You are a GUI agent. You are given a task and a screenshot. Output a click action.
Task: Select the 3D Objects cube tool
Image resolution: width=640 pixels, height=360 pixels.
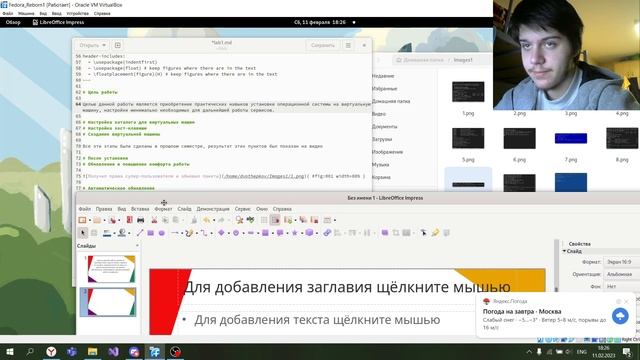[x=309, y=233]
